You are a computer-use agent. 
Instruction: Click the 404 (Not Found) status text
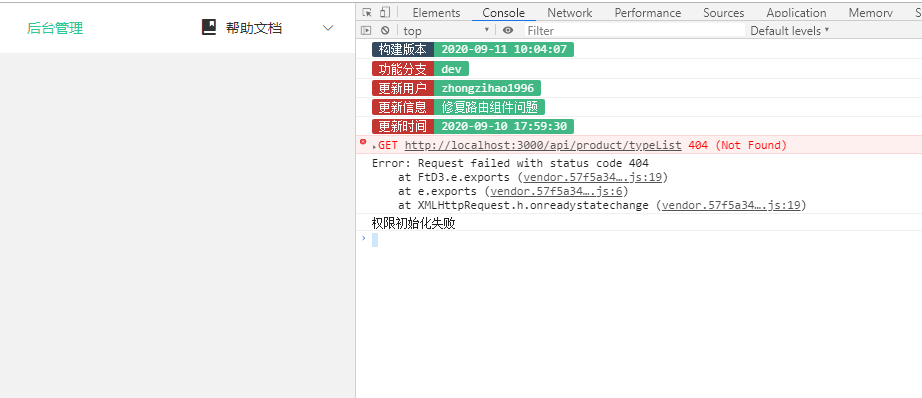point(737,145)
